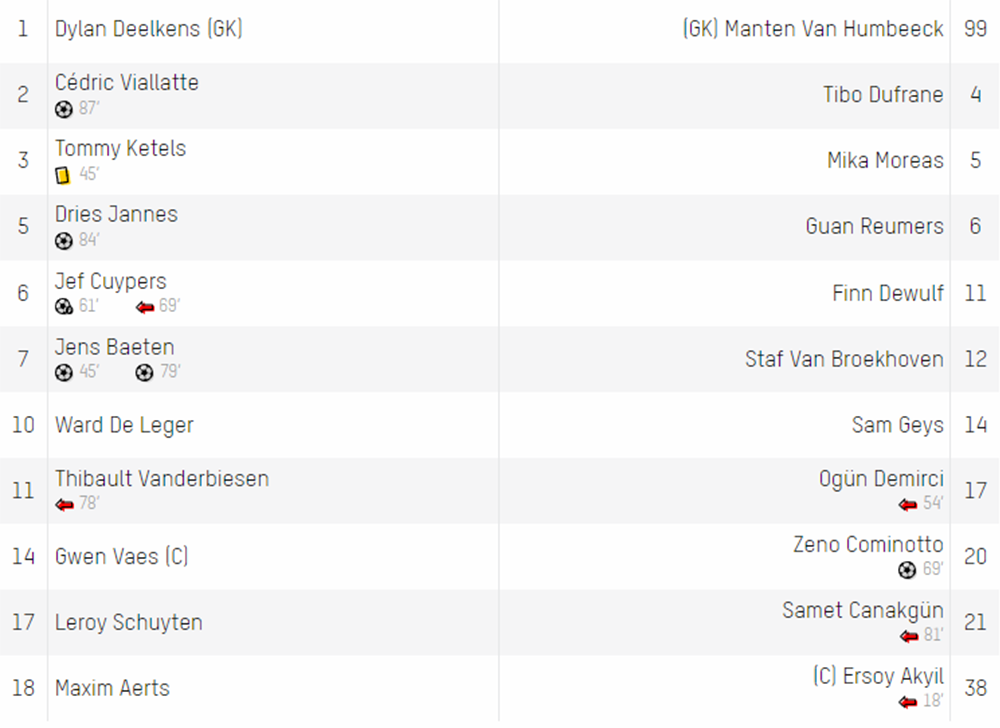Click the goal icon under Cédric Viallatte
Viewport: 1000px width, 728px height.
click(x=64, y=110)
